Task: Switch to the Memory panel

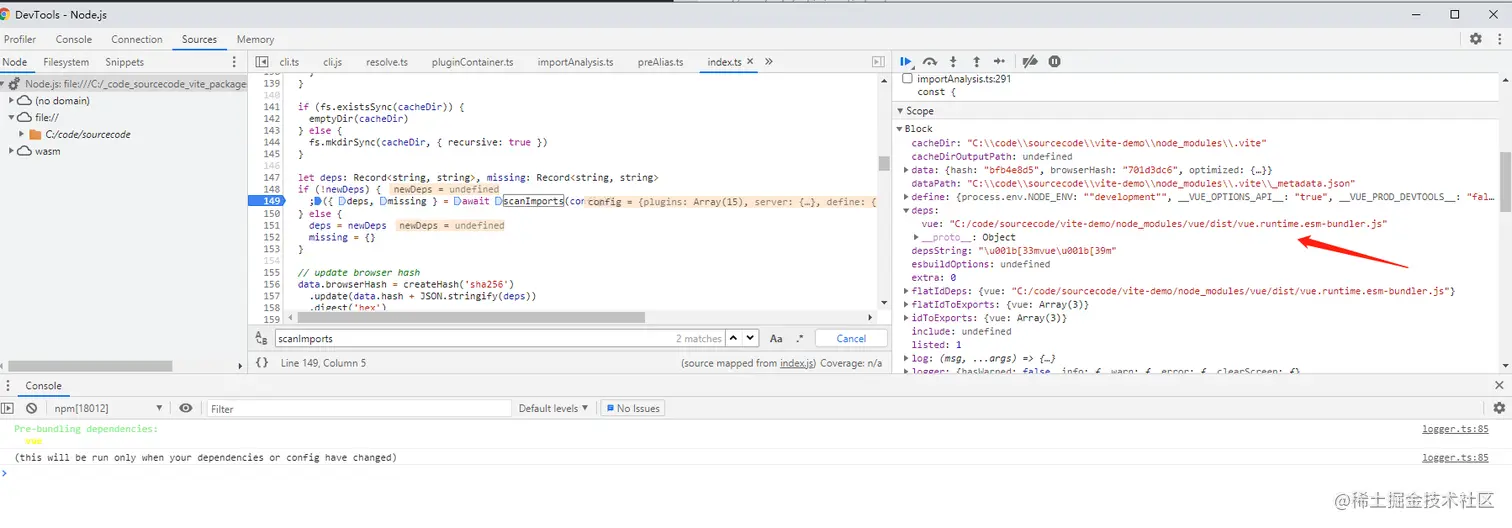Action: pyautogui.click(x=255, y=39)
